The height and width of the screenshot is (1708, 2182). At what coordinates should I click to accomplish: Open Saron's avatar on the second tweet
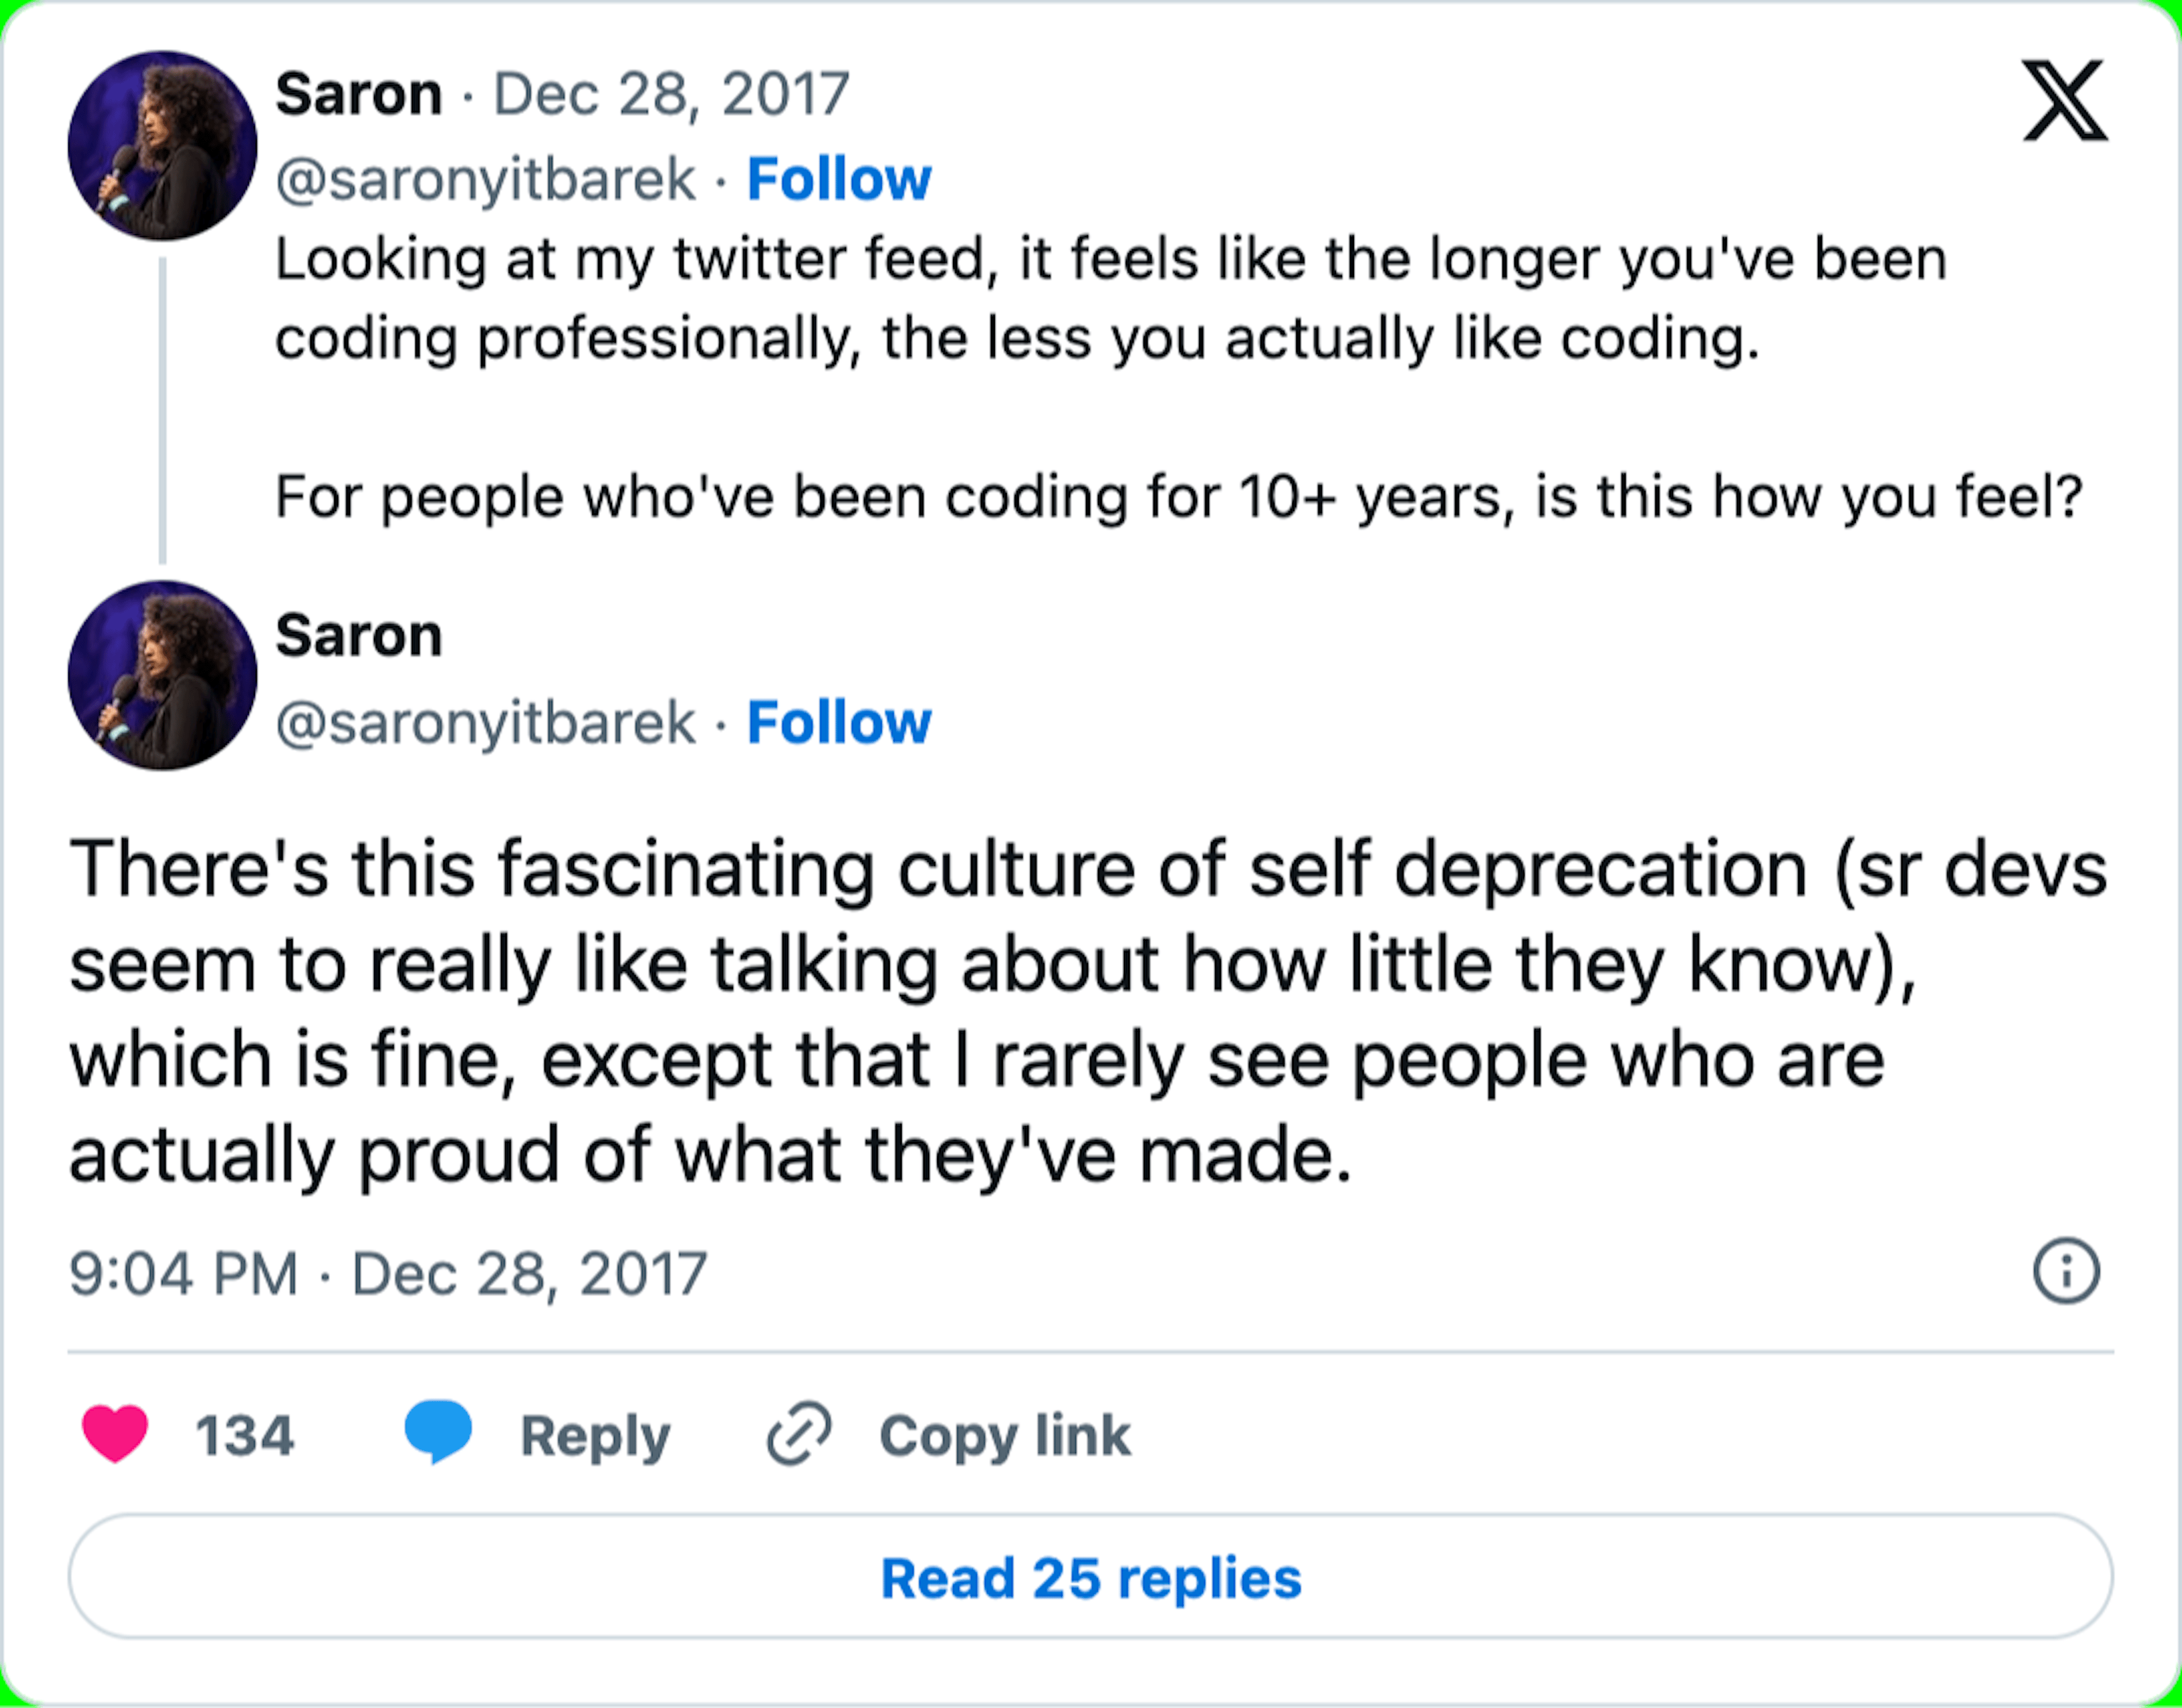(162, 675)
